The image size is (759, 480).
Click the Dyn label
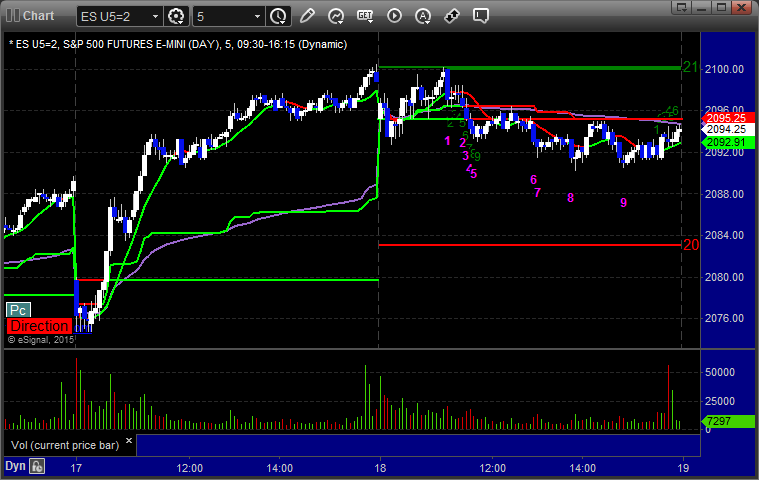coord(15,466)
